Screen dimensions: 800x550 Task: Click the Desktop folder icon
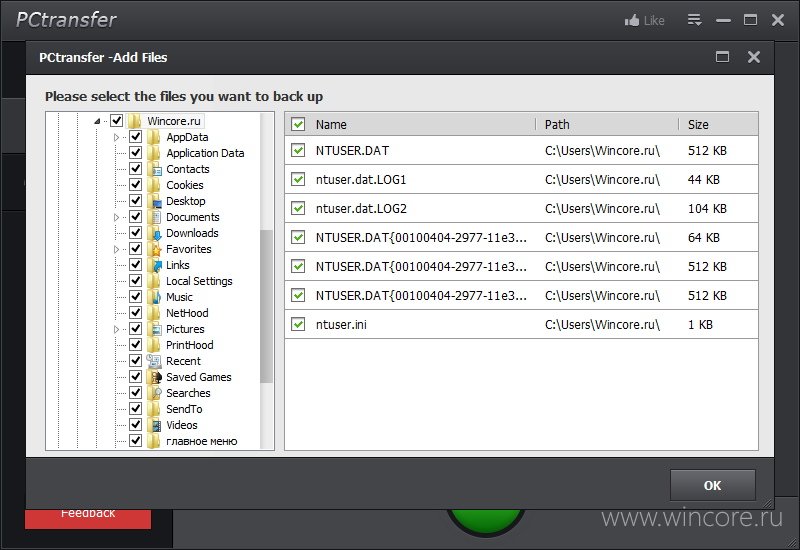(153, 201)
